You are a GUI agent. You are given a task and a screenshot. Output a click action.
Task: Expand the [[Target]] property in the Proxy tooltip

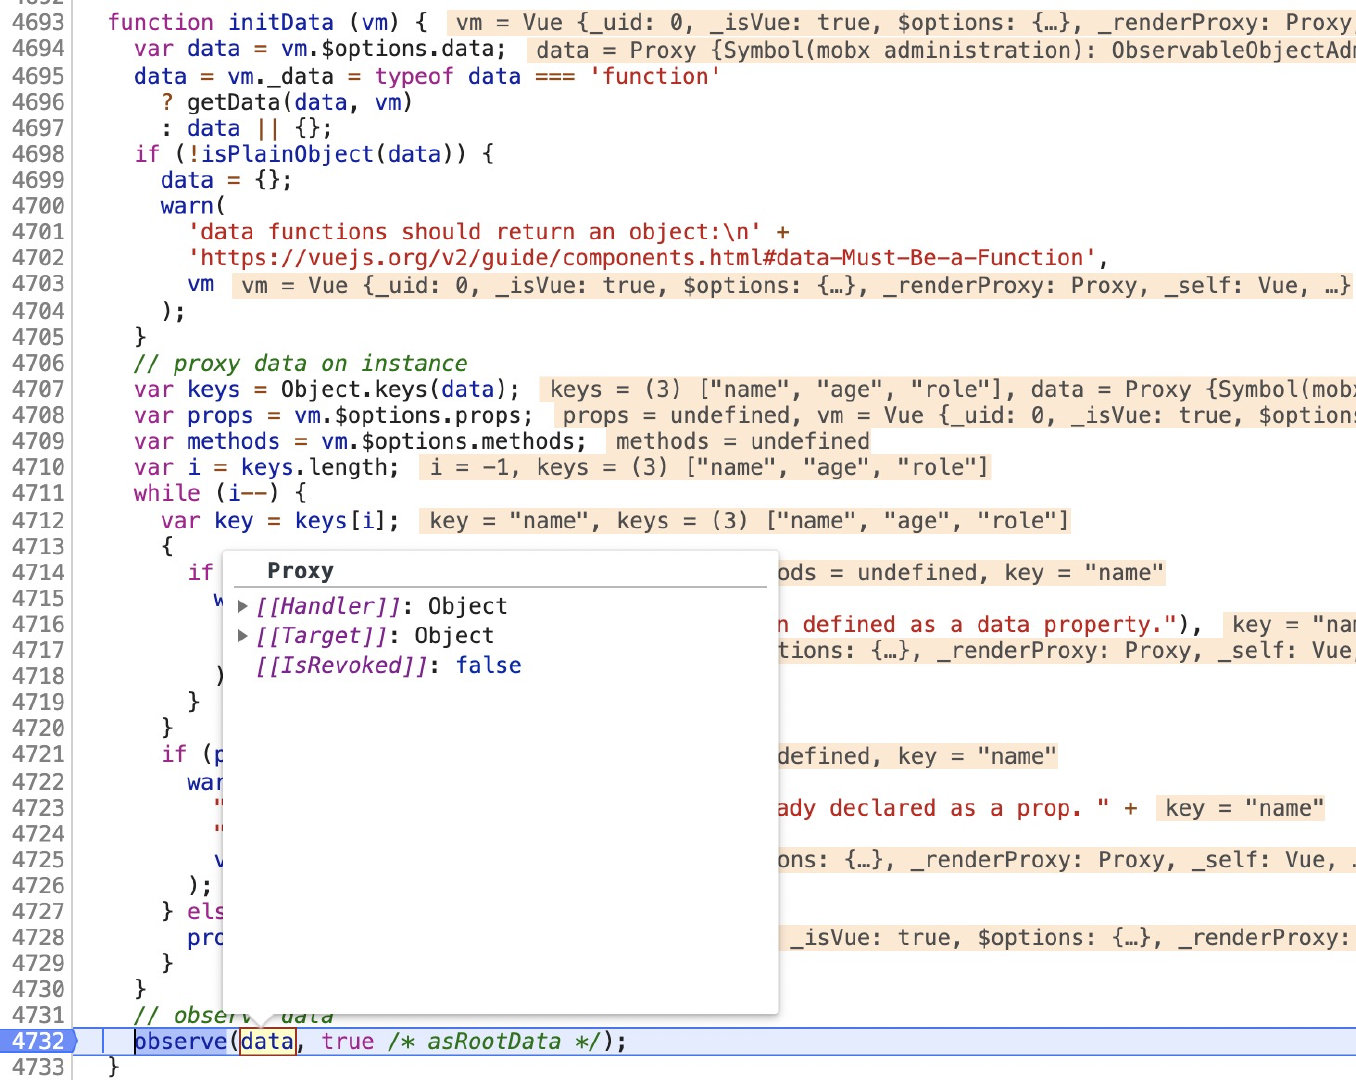pos(243,635)
